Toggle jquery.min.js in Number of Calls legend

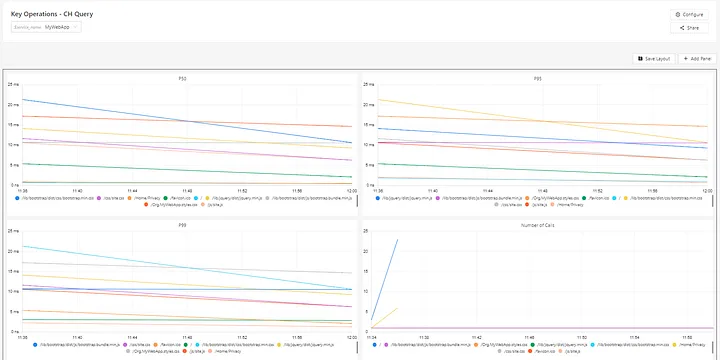[x=559, y=344]
